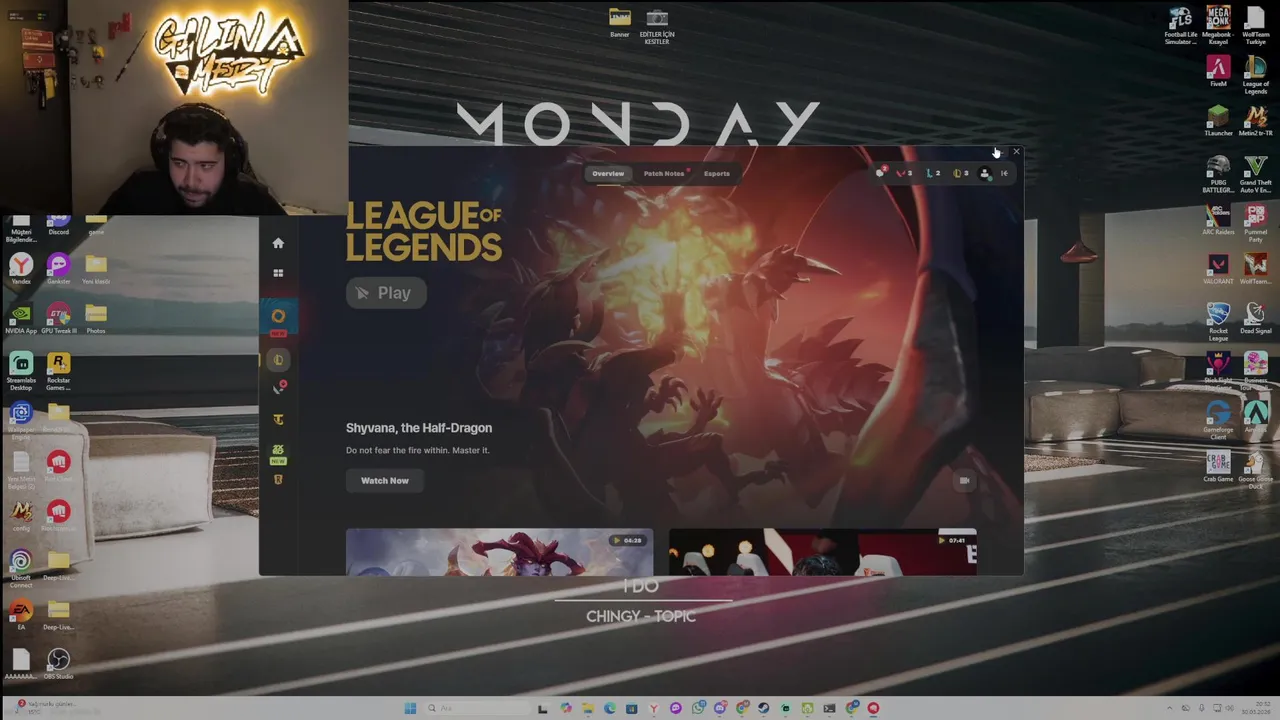Image resolution: width=1280 pixels, height=720 pixels.
Task: Open the EDİTLER İÇİN KESİTLER desktop folder
Action: (657, 26)
